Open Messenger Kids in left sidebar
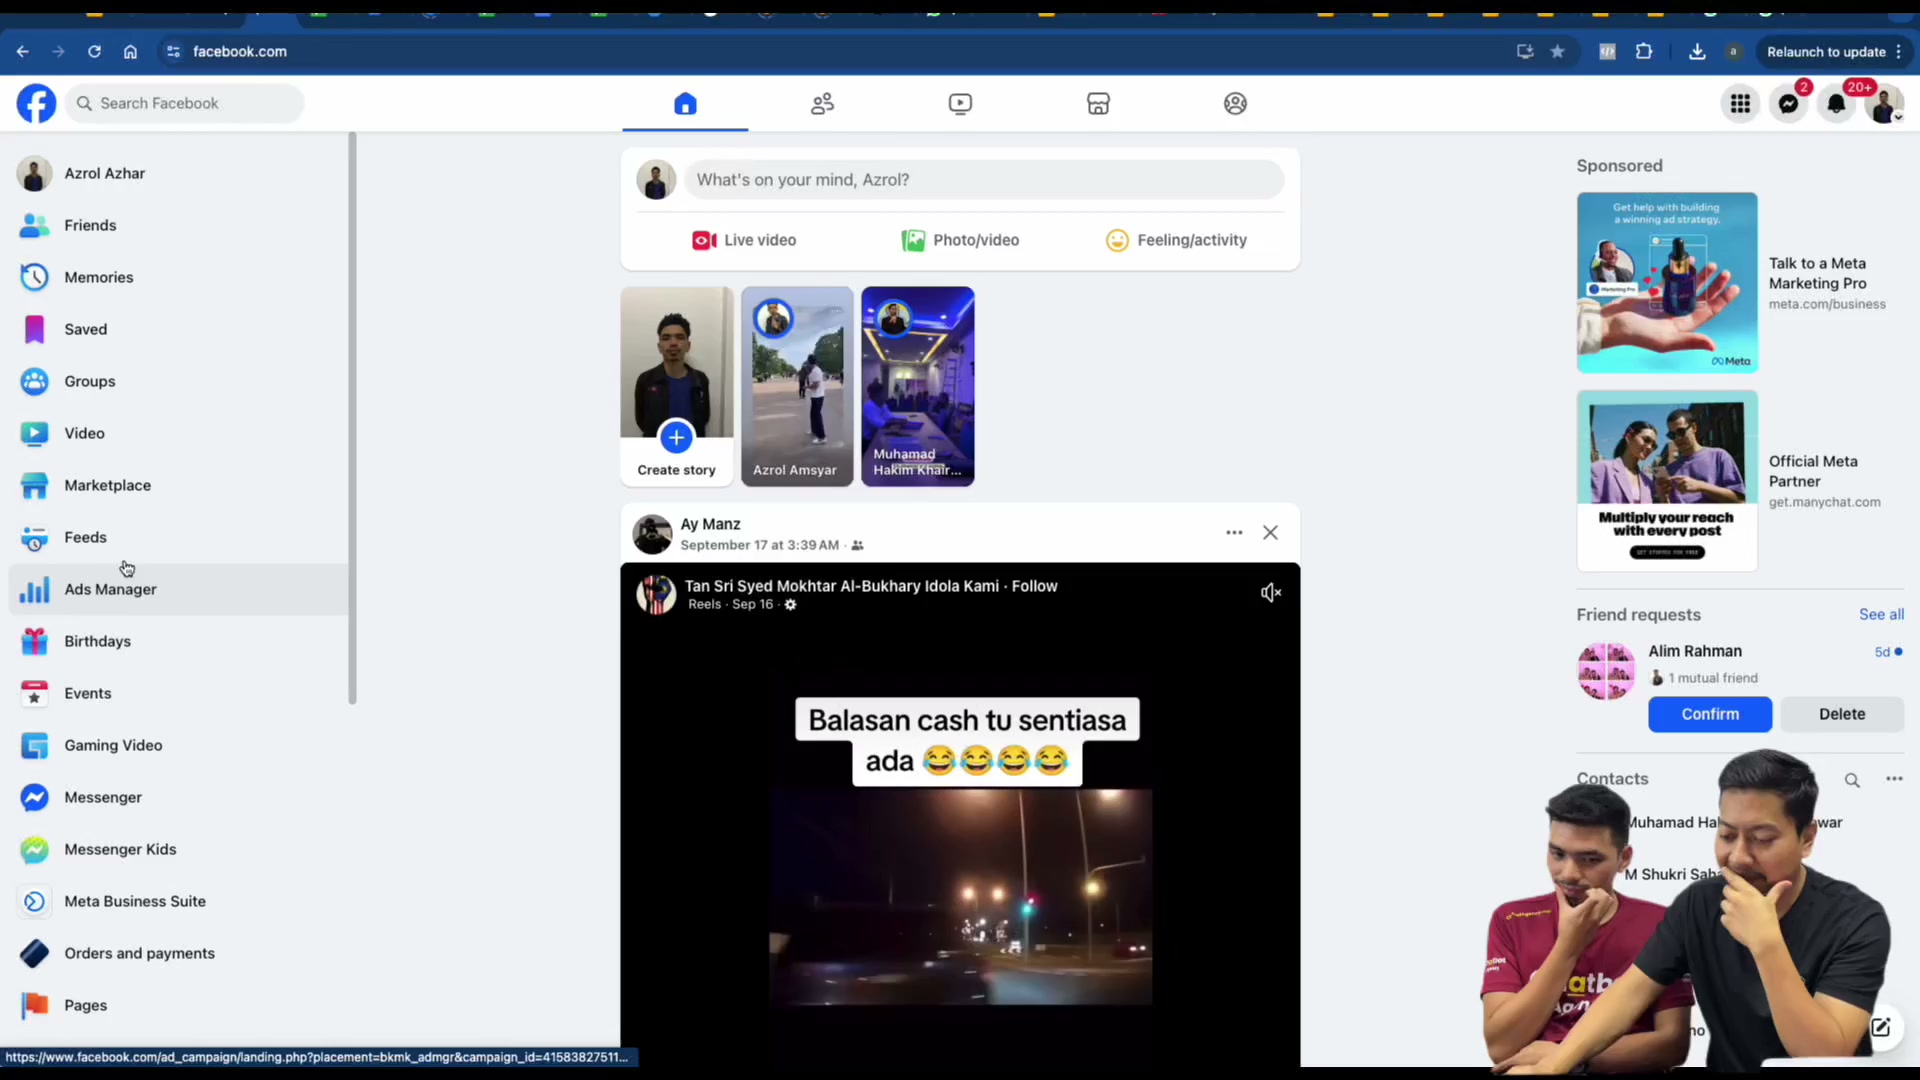Viewport: 1920px width, 1080px height. (178, 849)
